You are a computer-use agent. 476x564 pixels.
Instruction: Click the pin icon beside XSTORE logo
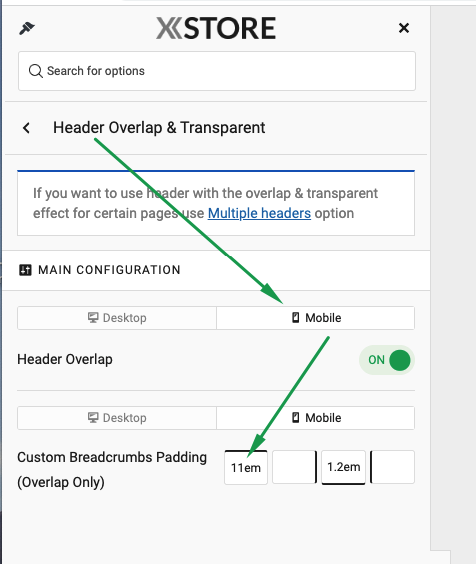tap(27, 28)
